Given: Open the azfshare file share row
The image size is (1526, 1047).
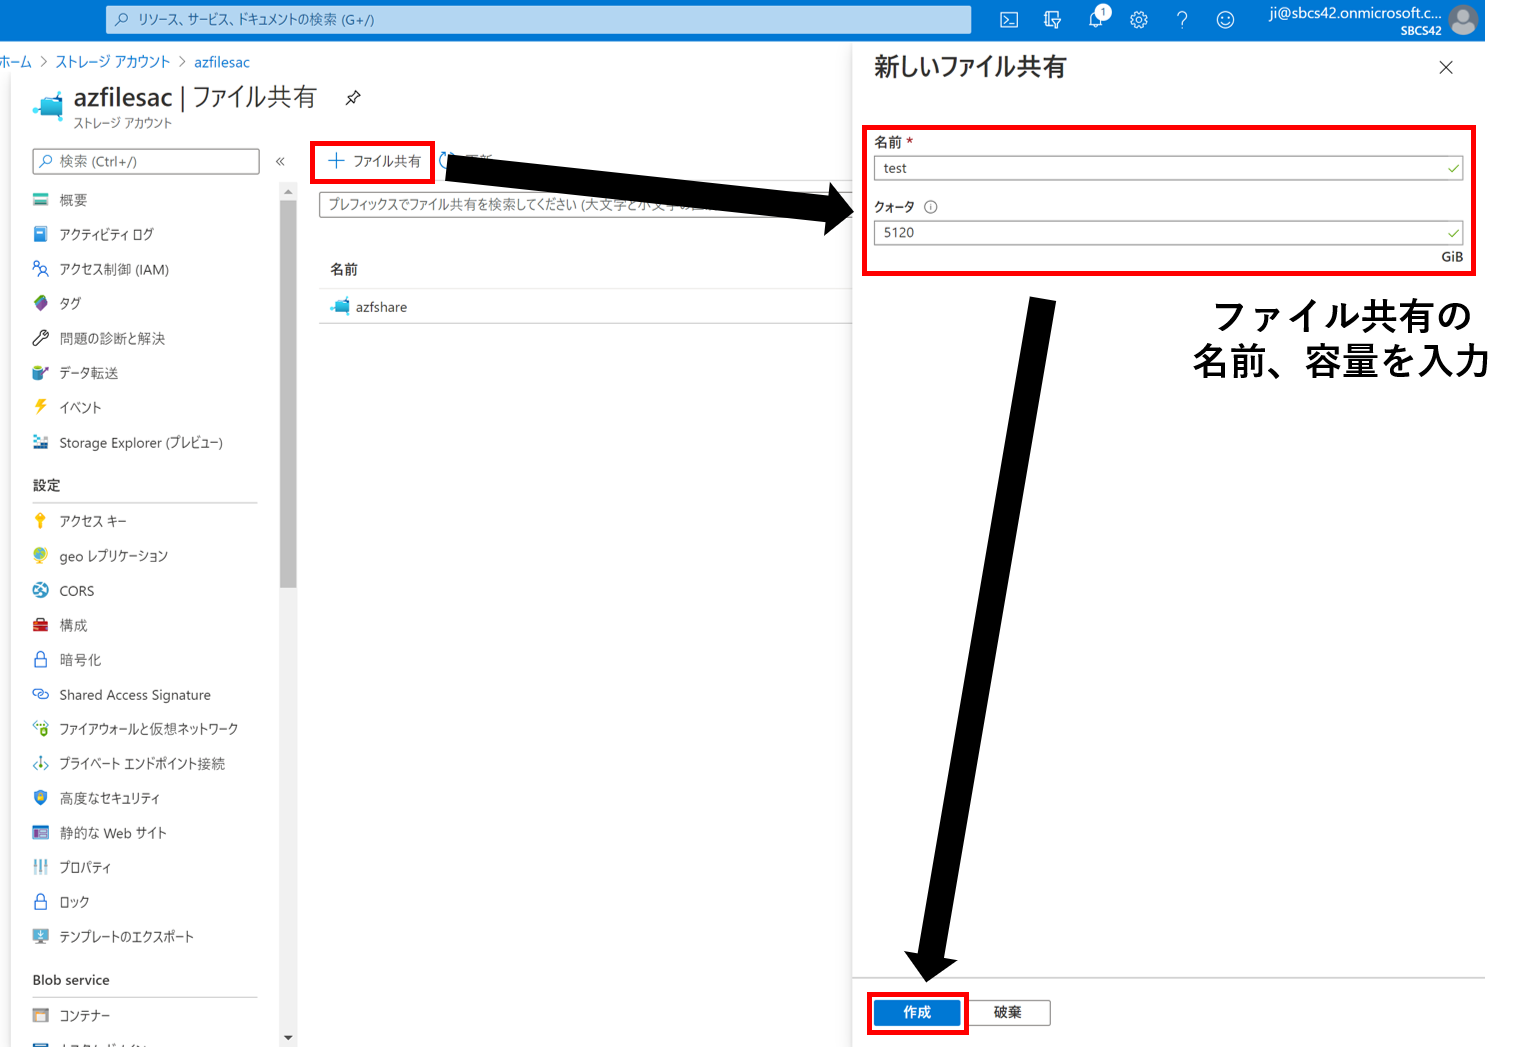Looking at the screenshot, I should (x=585, y=307).
